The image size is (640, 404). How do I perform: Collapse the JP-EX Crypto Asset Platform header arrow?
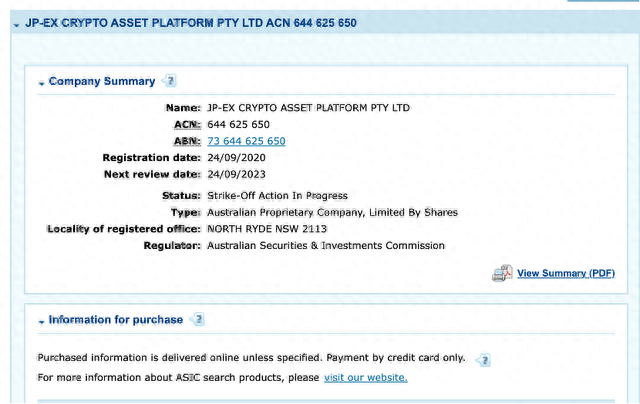[x=16, y=22]
